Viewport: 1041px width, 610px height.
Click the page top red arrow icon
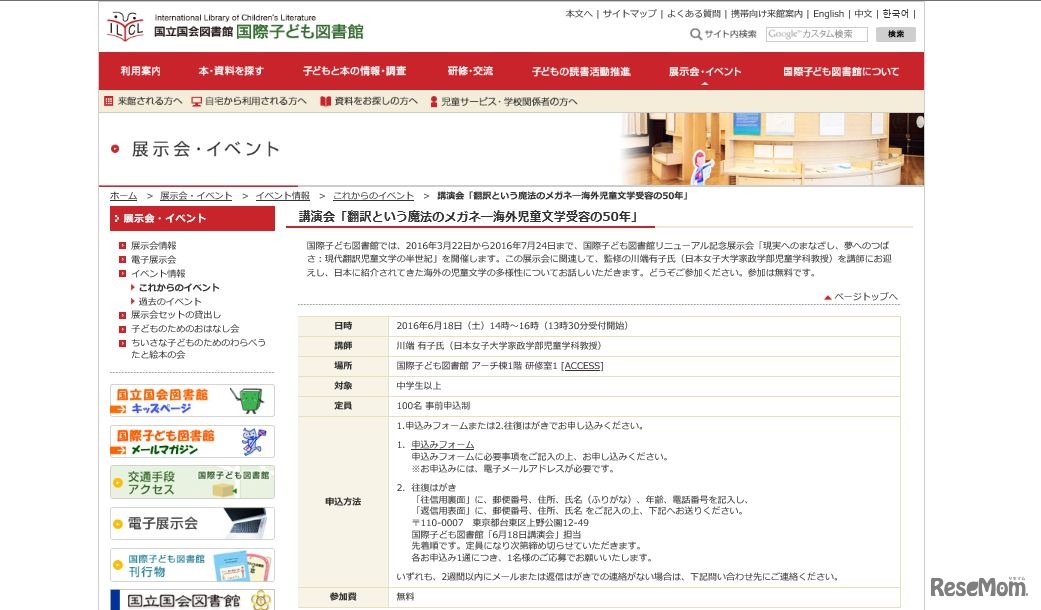827,297
